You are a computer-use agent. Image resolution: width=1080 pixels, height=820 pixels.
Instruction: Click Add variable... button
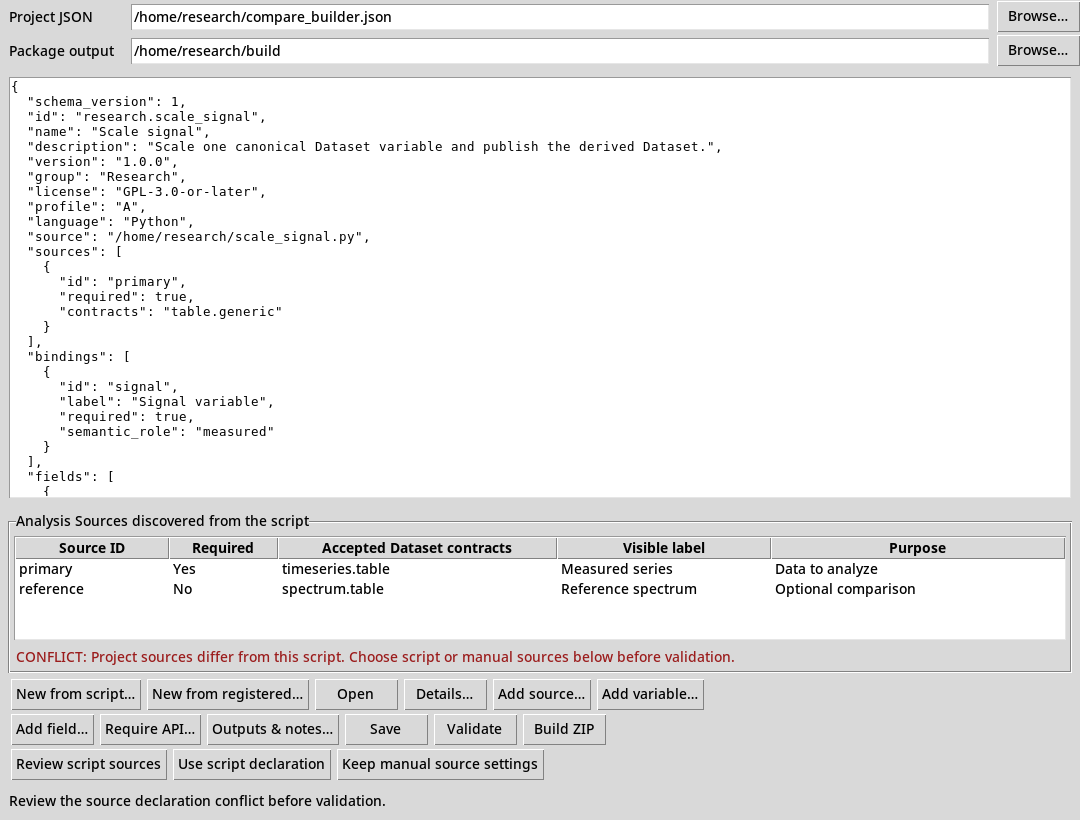[x=650, y=694]
